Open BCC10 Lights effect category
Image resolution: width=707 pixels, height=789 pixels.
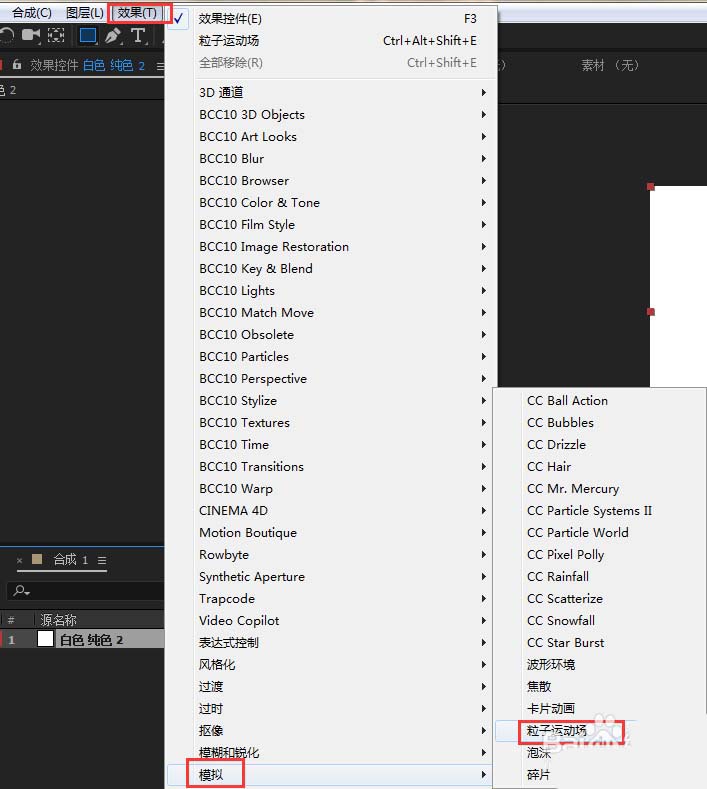point(332,291)
